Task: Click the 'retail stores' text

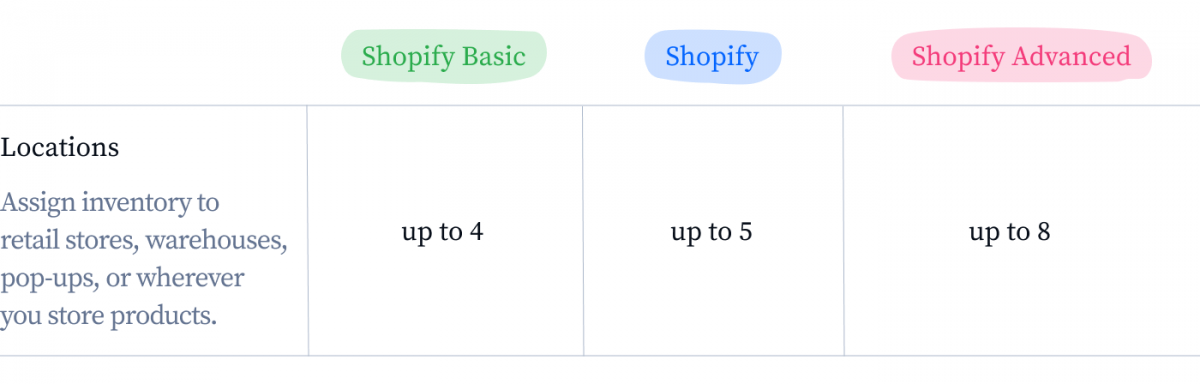Action: 79,241
